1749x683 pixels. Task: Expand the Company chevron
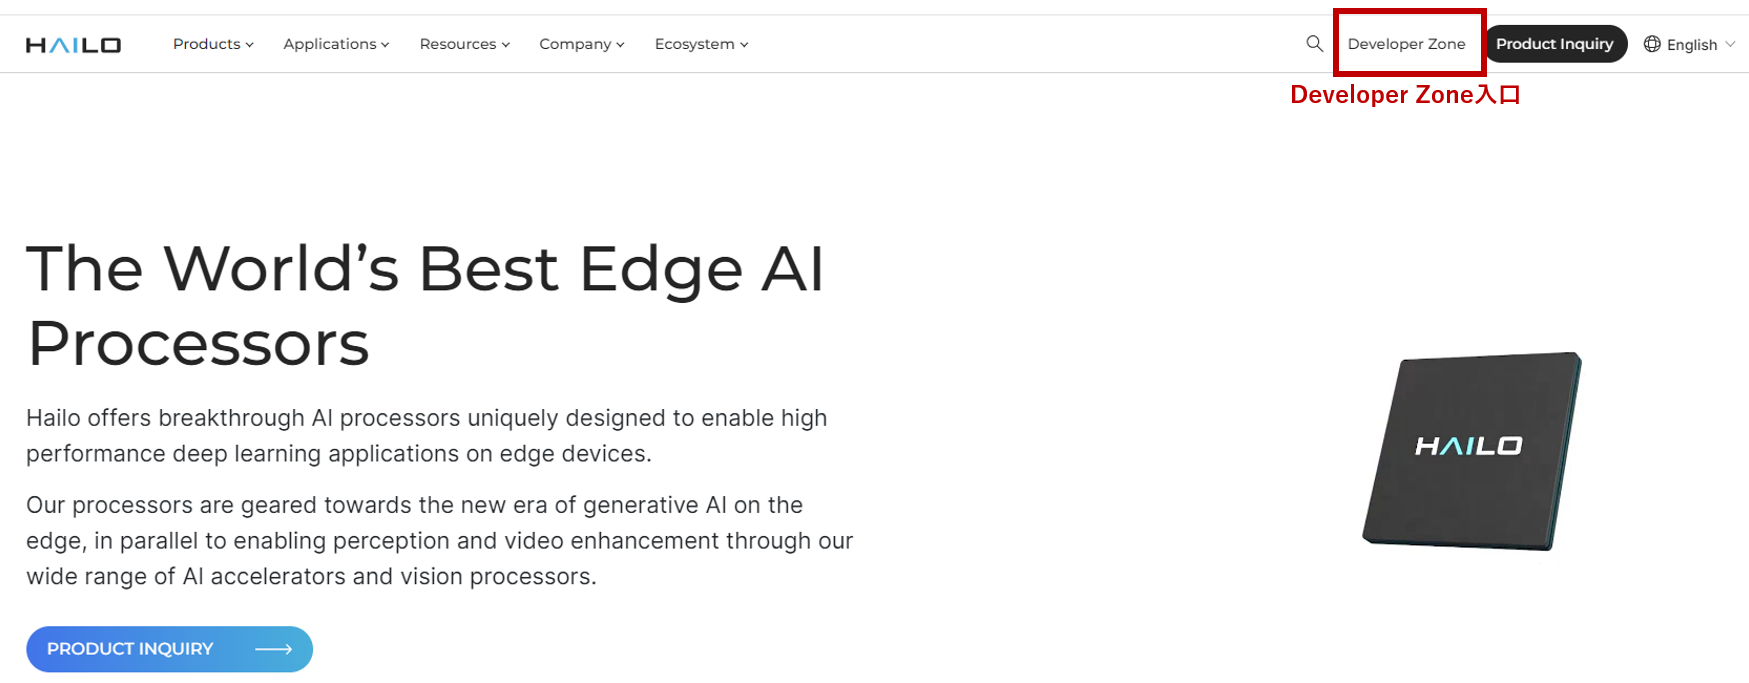(x=620, y=45)
